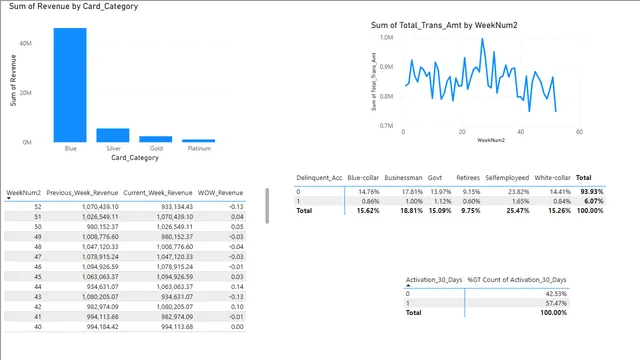Click the Sum of Total_Trans_Amt by WeekNum2 title

444,25
